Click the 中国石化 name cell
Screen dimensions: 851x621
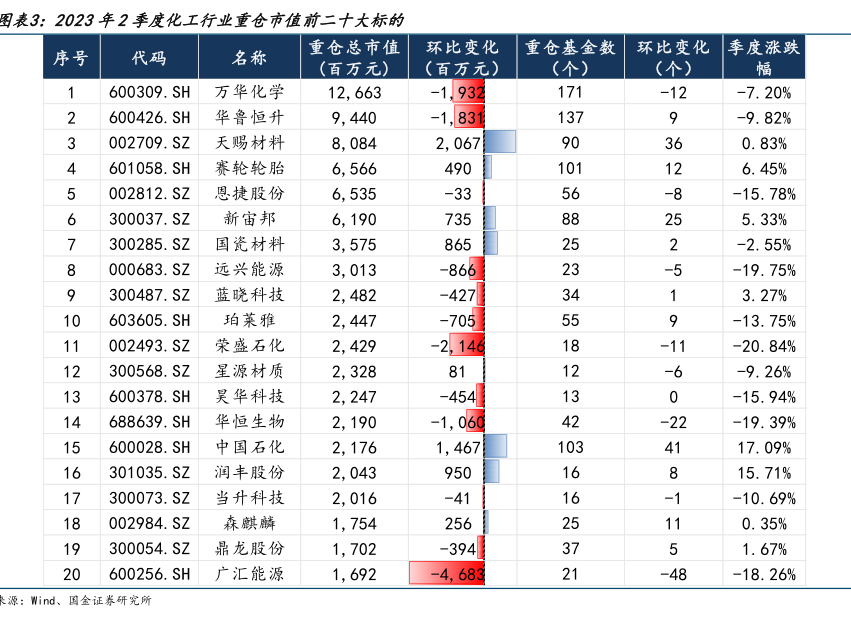point(250,446)
